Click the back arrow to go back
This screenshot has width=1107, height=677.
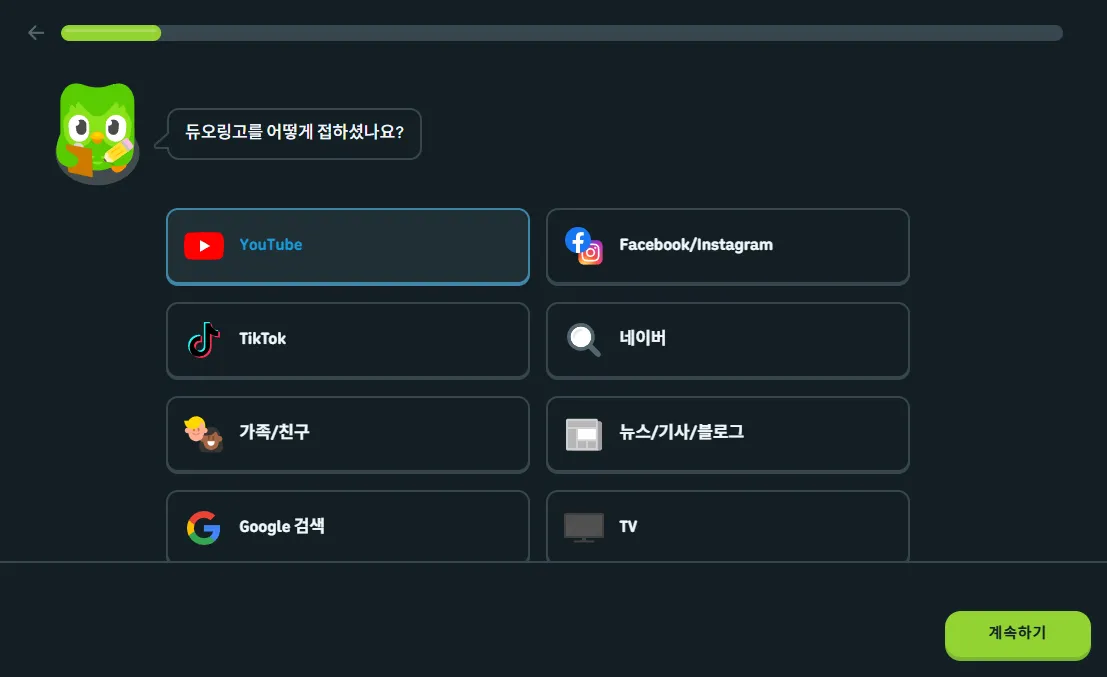click(35, 32)
